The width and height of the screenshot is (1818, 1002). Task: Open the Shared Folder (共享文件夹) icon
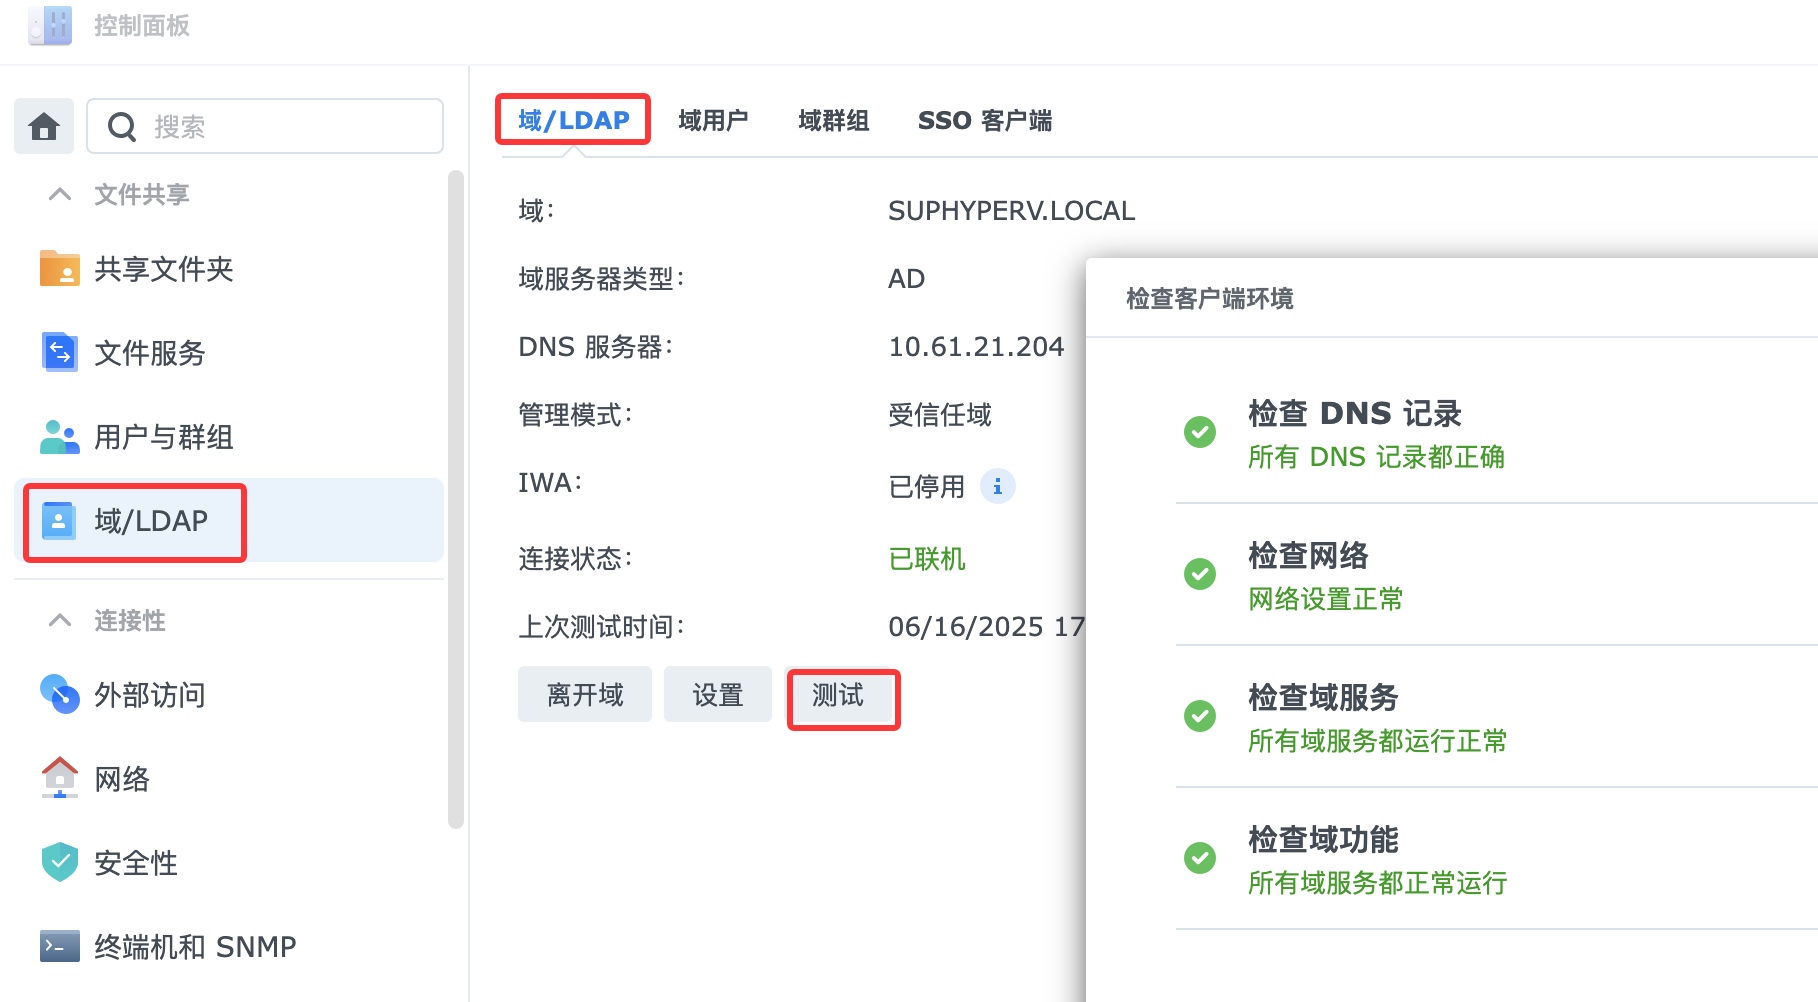click(60, 269)
